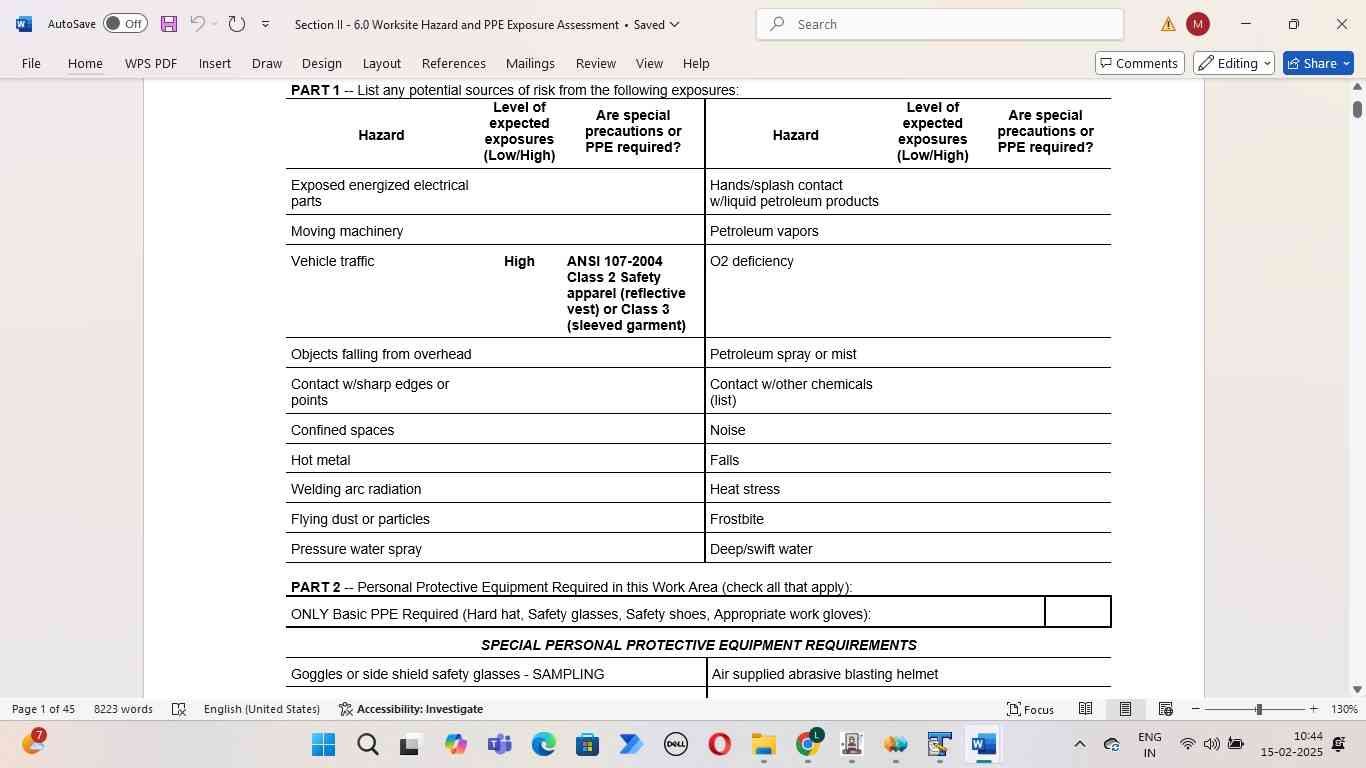The height and width of the screenshot is (768, 1366).
Task: Click the zoom out minus button
Action: (1195, 709)
